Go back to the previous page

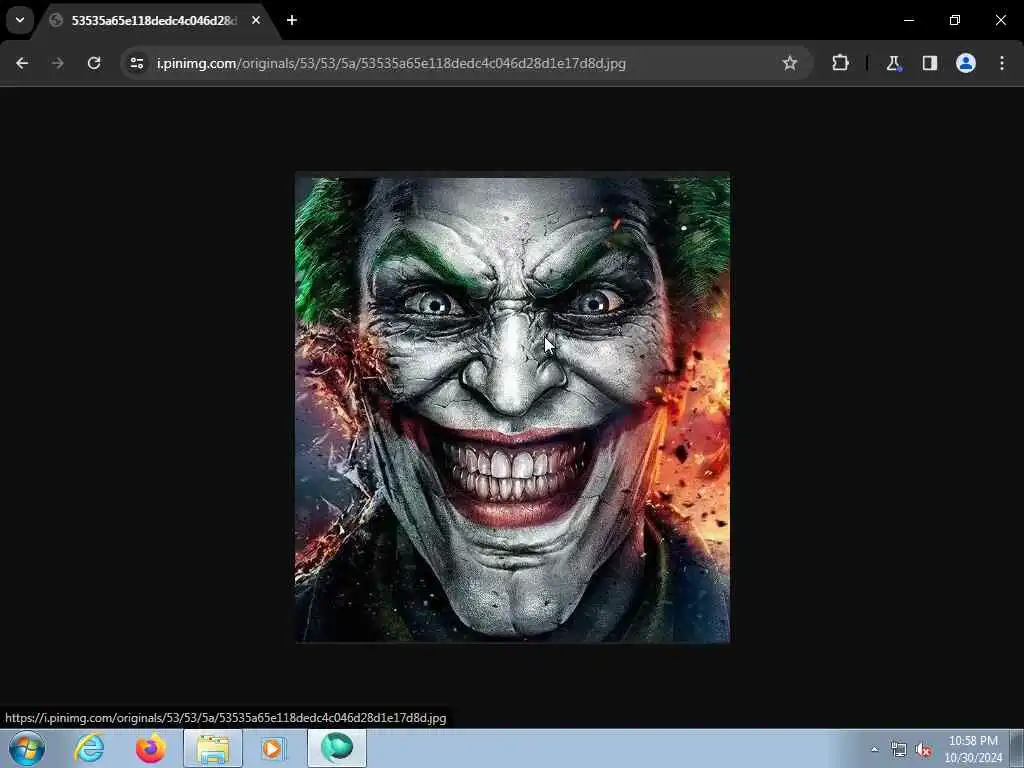(x=22, y=63)
